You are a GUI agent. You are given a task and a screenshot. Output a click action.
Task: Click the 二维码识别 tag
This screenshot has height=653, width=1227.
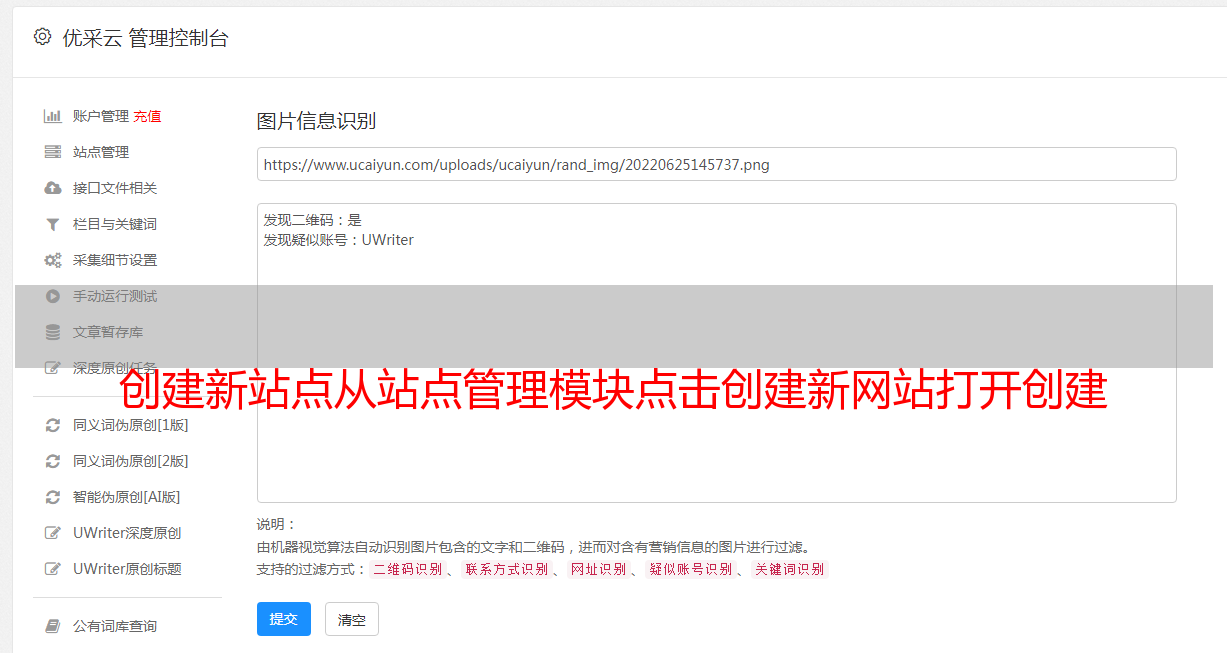pos(407,569)
